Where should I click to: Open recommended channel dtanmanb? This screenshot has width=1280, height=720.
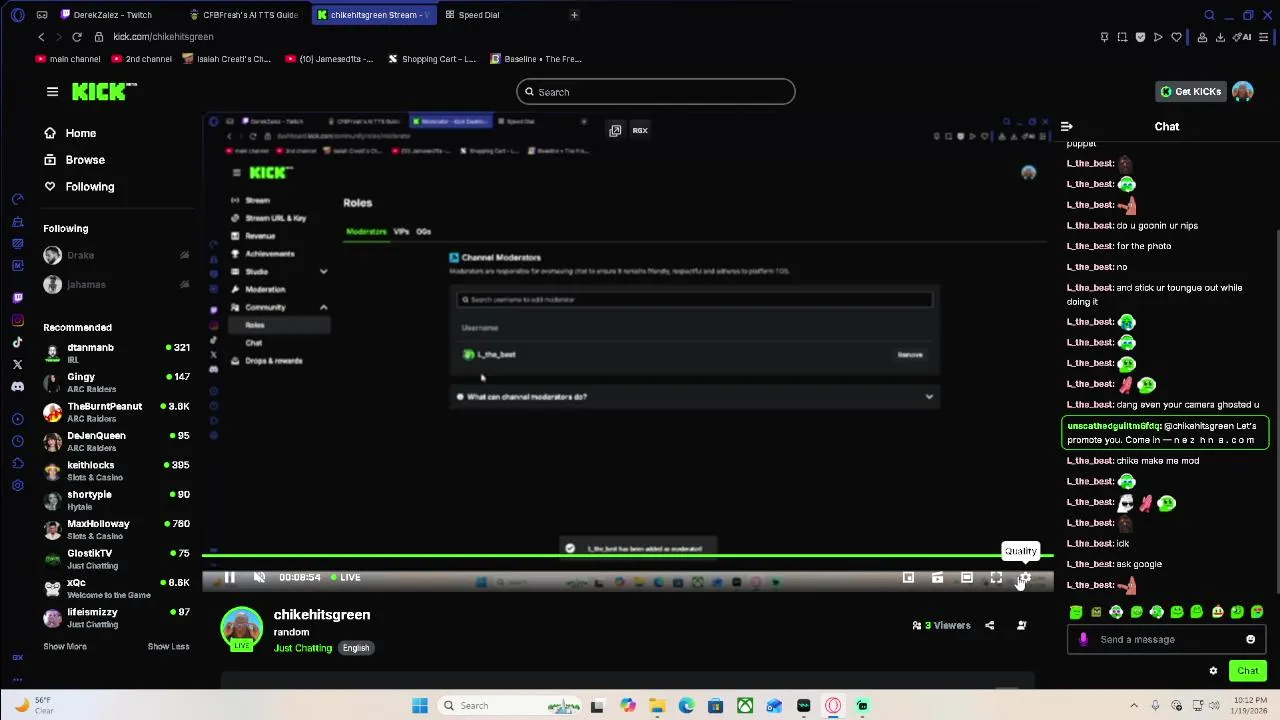[x=116, y=353]
